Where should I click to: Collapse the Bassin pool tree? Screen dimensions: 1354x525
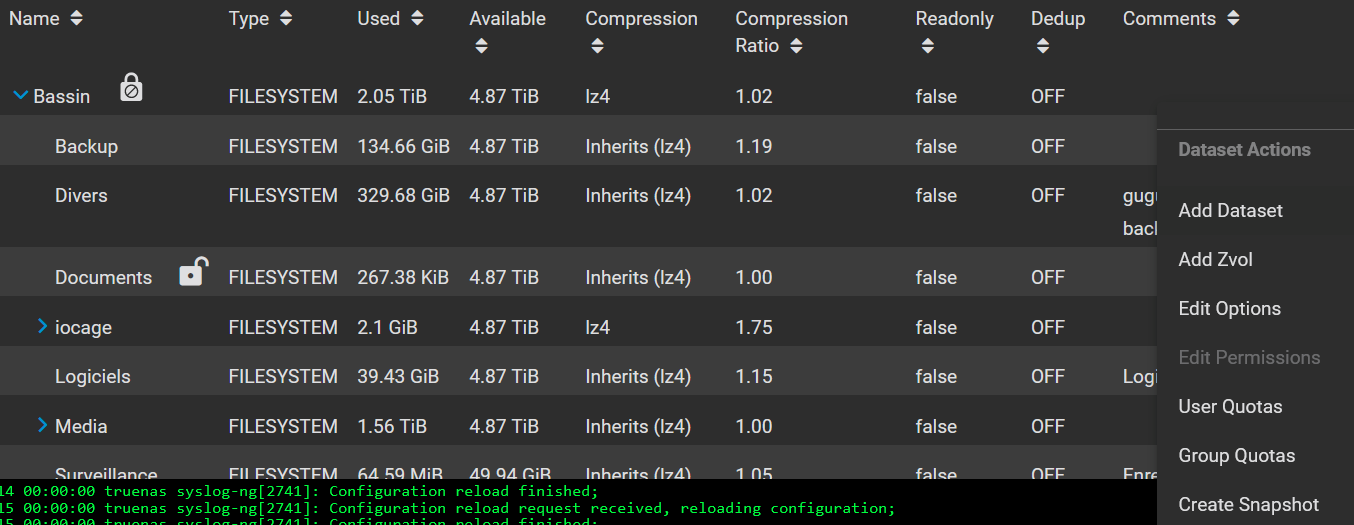(20, 96)
